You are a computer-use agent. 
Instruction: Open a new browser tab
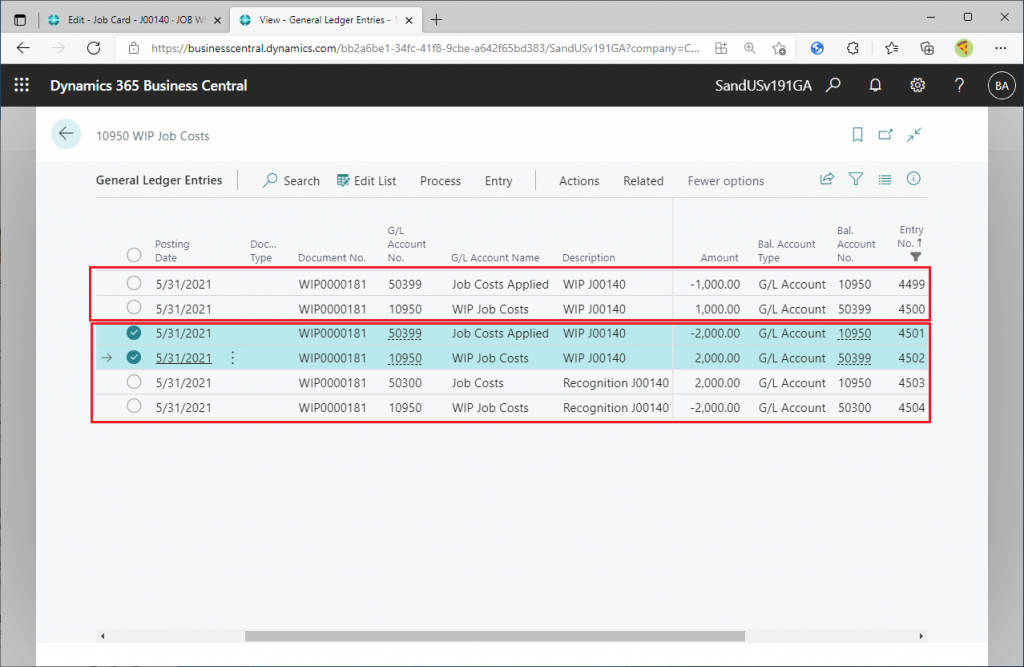coord(436,20)
